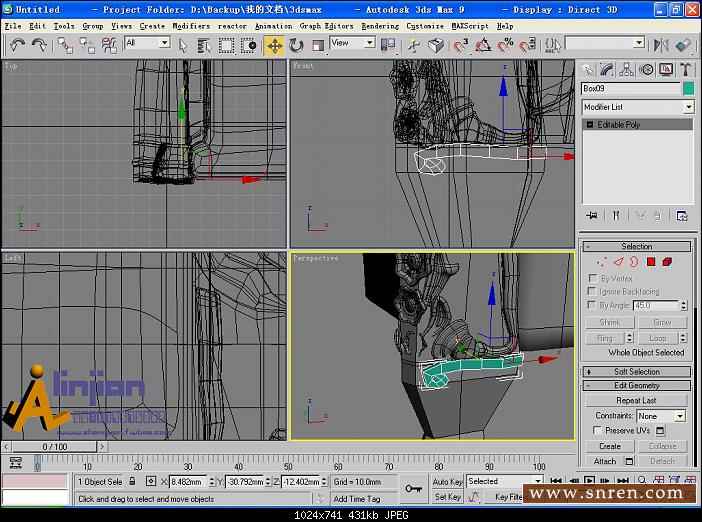Switch to Vertex sub-object selection level
Image resolution: width=702 pixels, height=522 pixels.
(x=602, y=262)
